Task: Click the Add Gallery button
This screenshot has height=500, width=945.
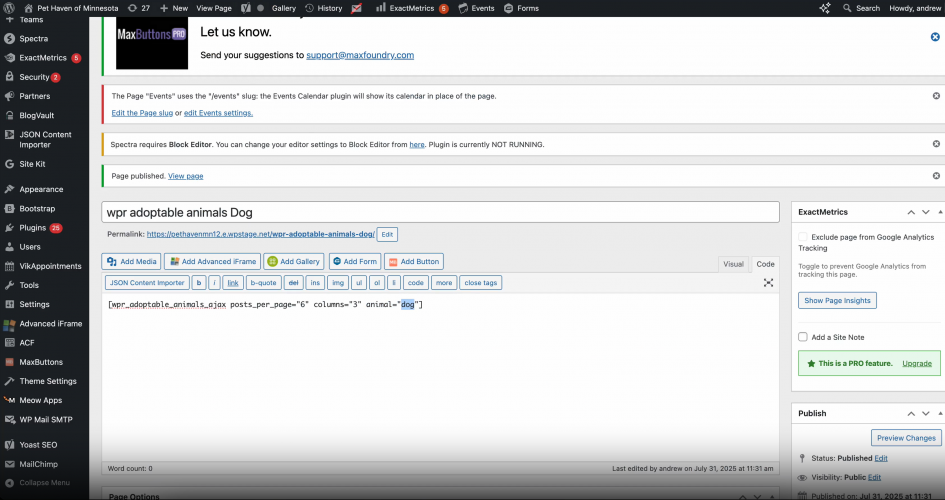Action: pos(294,261)
